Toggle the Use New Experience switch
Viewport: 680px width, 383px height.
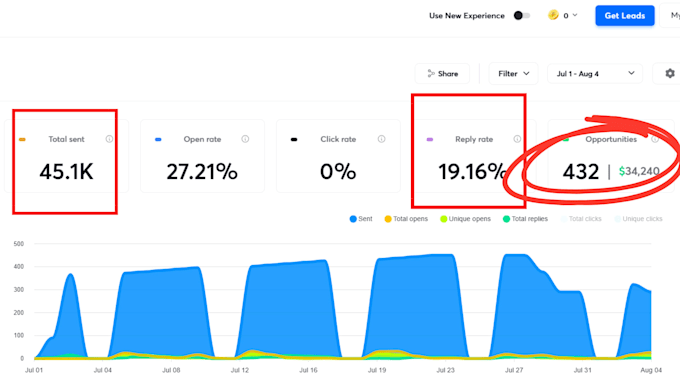522,16
